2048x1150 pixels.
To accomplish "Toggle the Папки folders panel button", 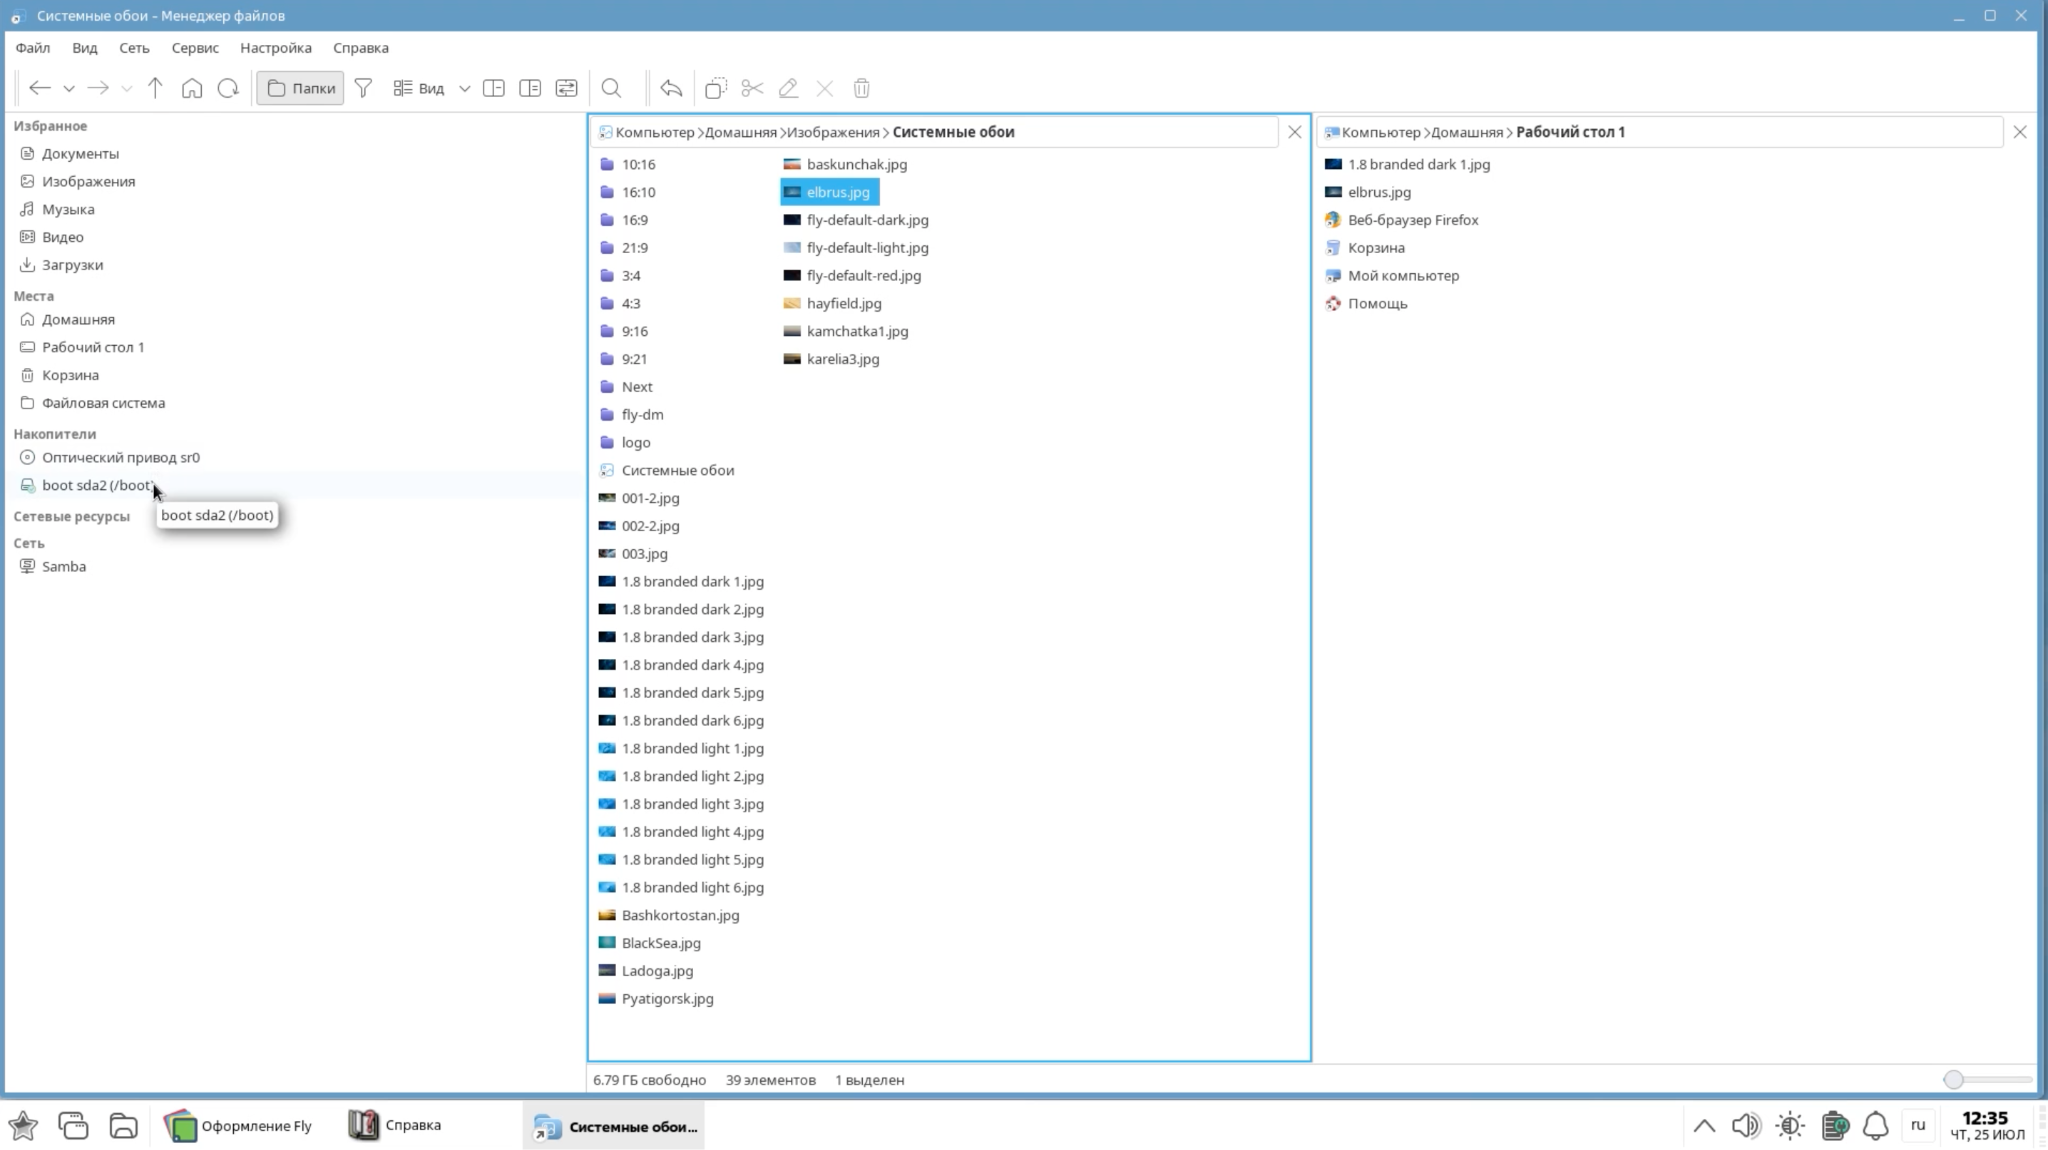I will click(x=300, y=88).
